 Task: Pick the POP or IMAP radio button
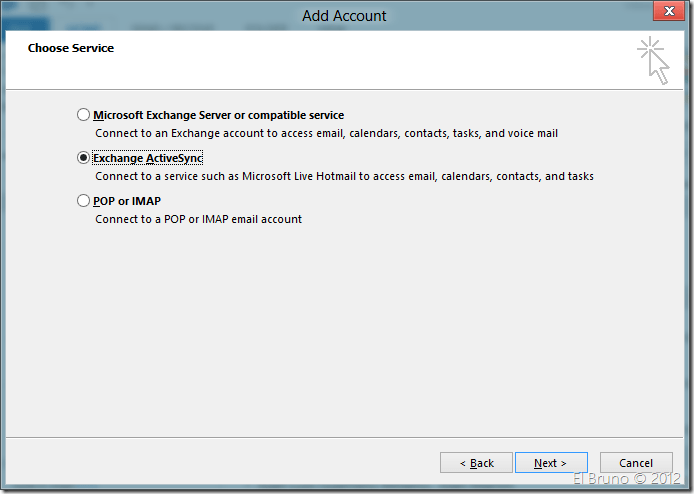pos(83,201)
